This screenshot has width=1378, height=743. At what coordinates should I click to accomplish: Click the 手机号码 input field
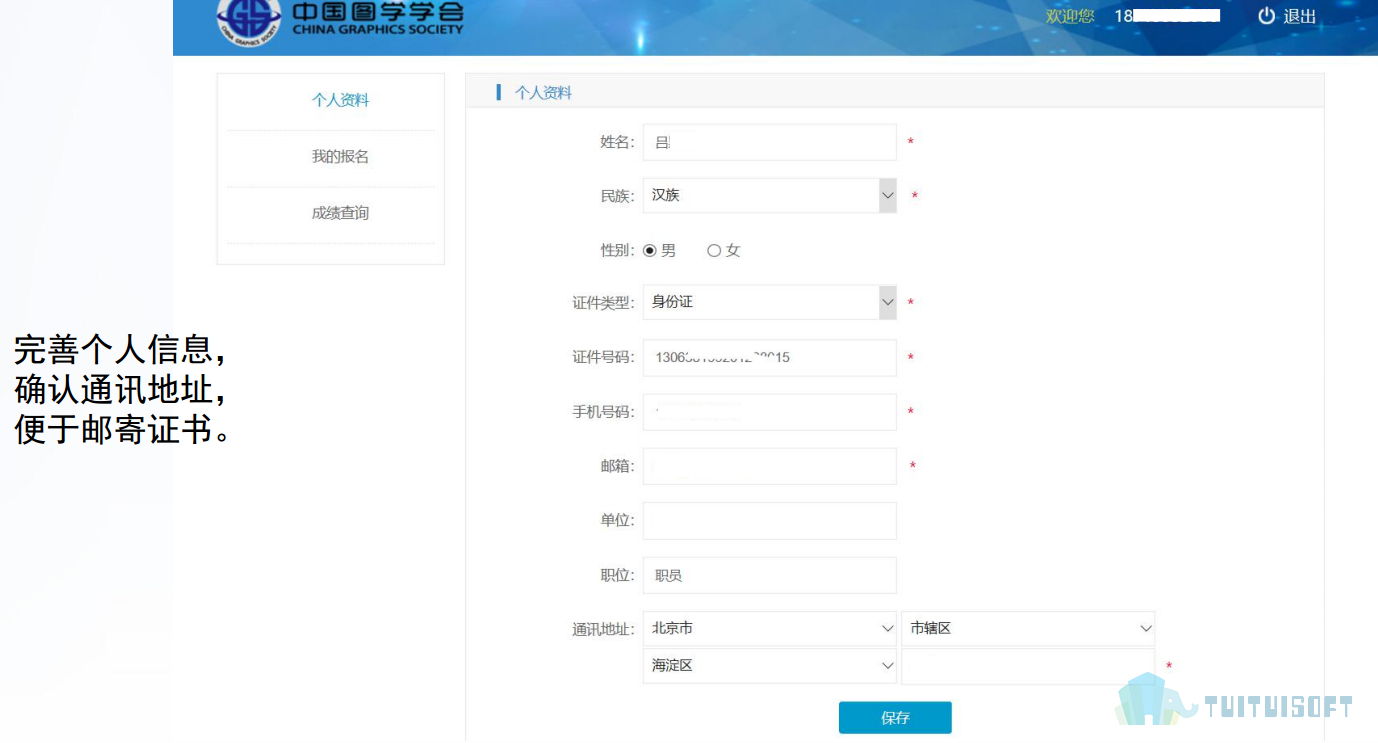tap(770, 412)
